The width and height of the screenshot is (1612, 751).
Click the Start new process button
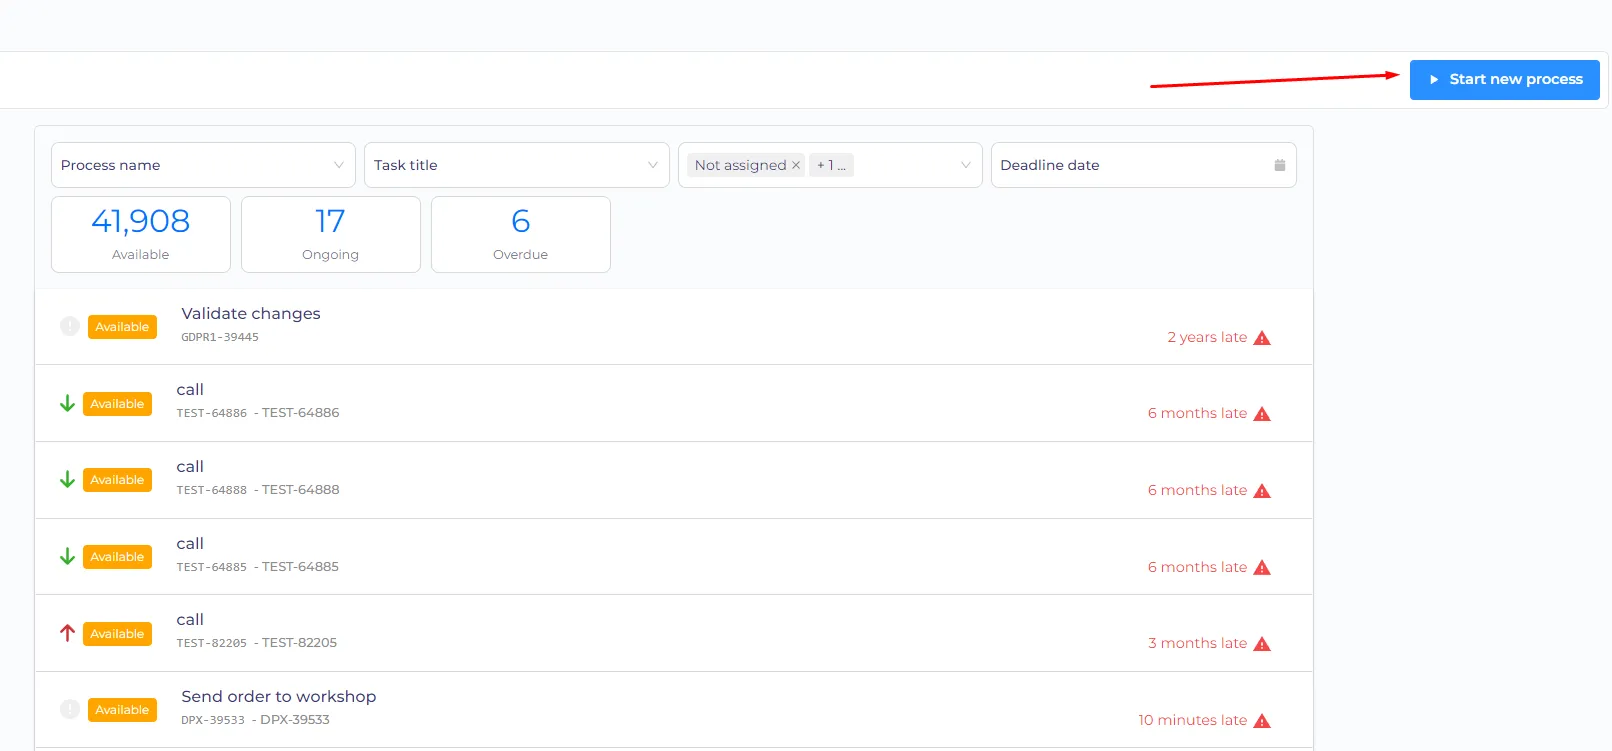[1504, 80]
